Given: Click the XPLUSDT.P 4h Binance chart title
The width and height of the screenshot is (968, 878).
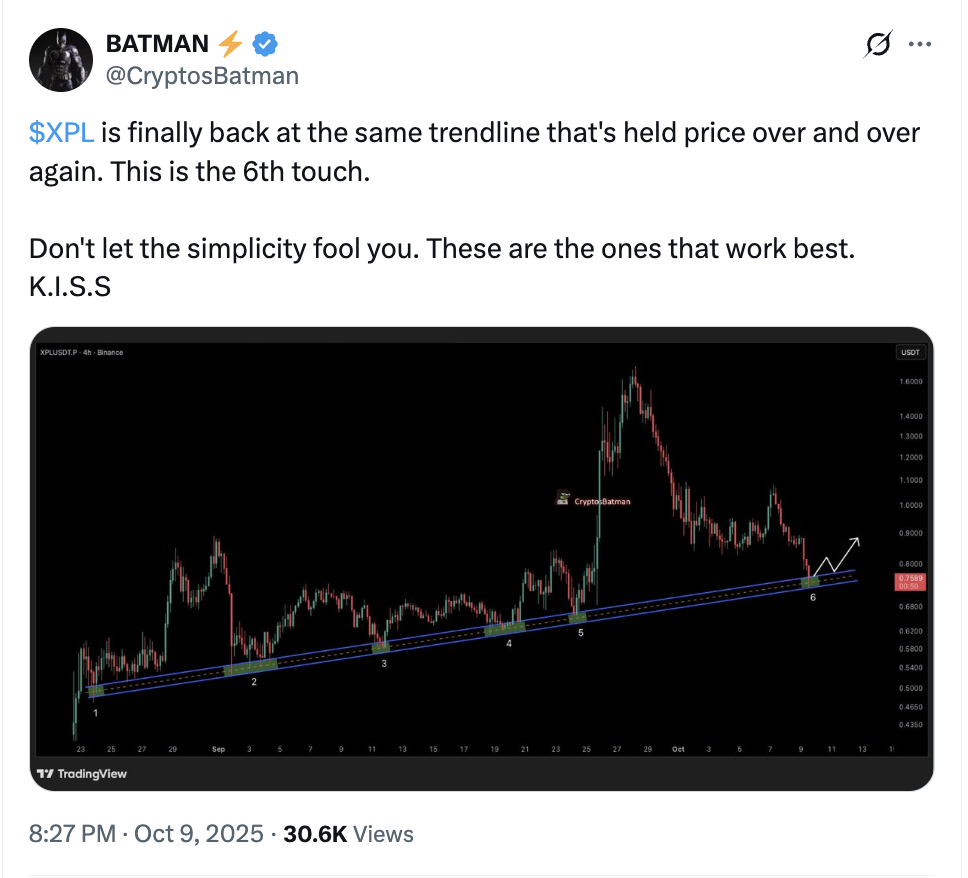Looking at the screenshot, I should coord(81,352).
